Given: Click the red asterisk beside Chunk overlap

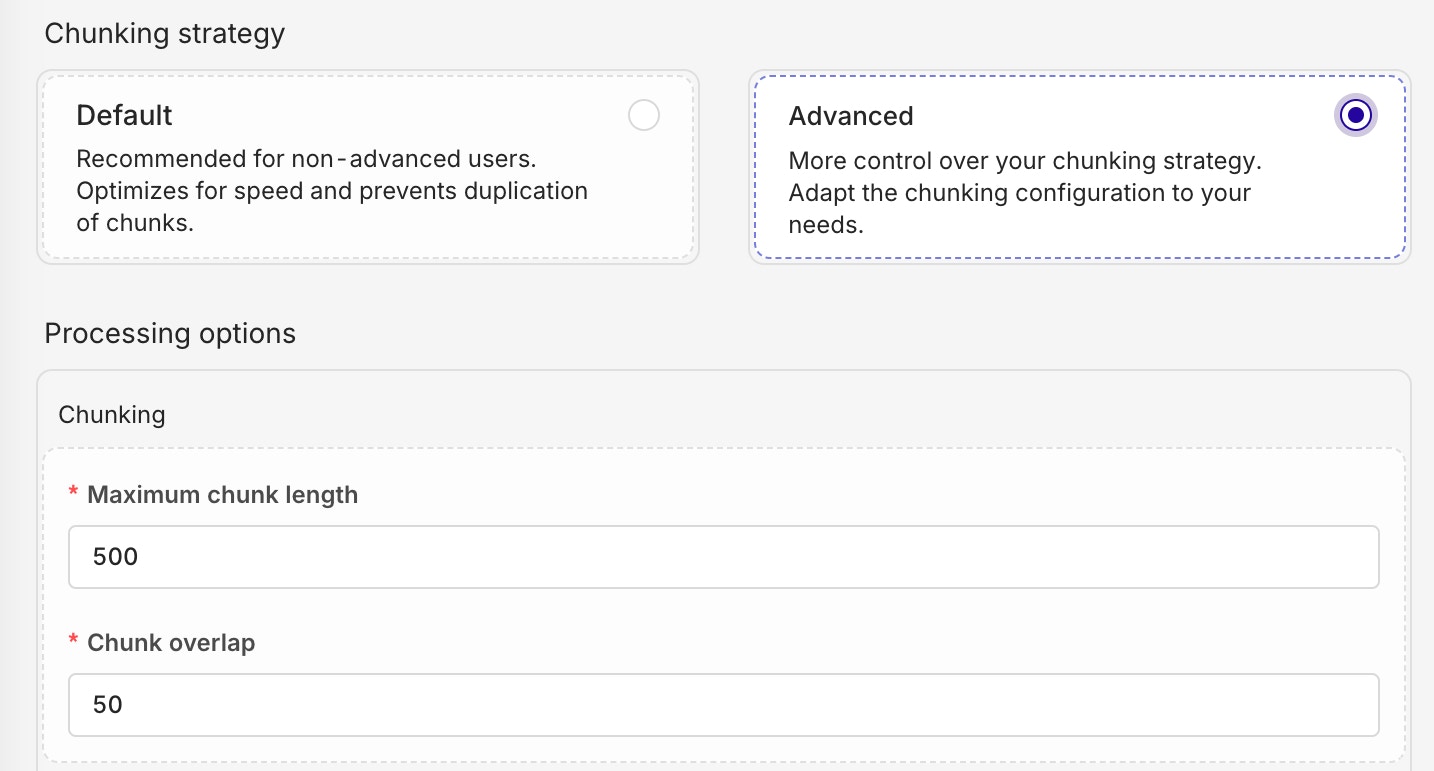Looking at the screenshot, I should 73,643.
